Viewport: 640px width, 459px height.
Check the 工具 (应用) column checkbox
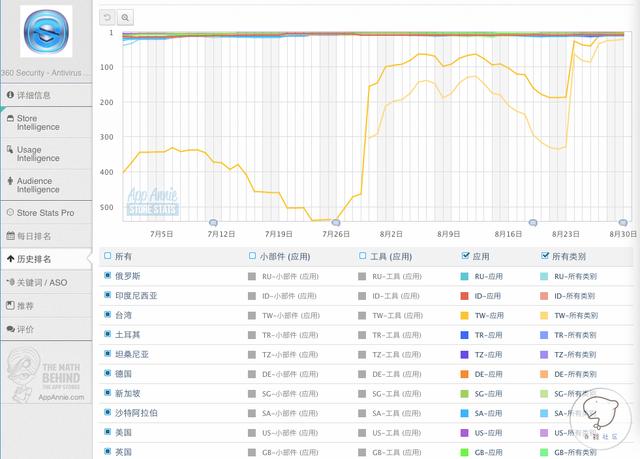pos(362,256)
